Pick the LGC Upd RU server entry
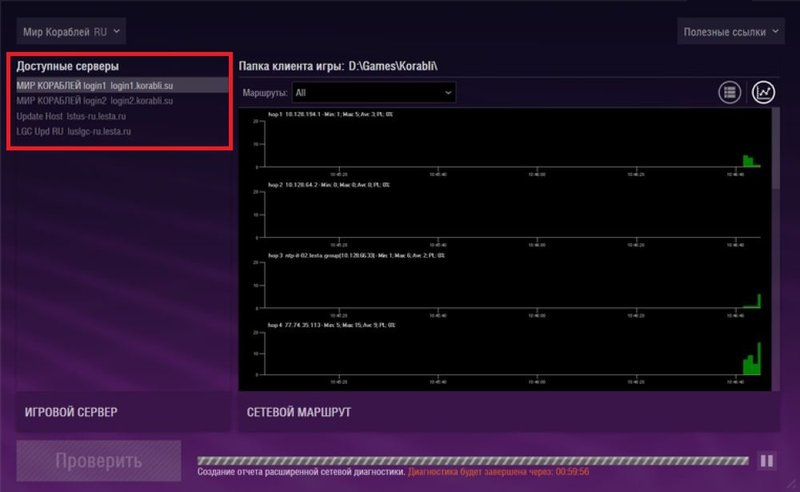Screen dimensions: 800x492 coord(76,131)
